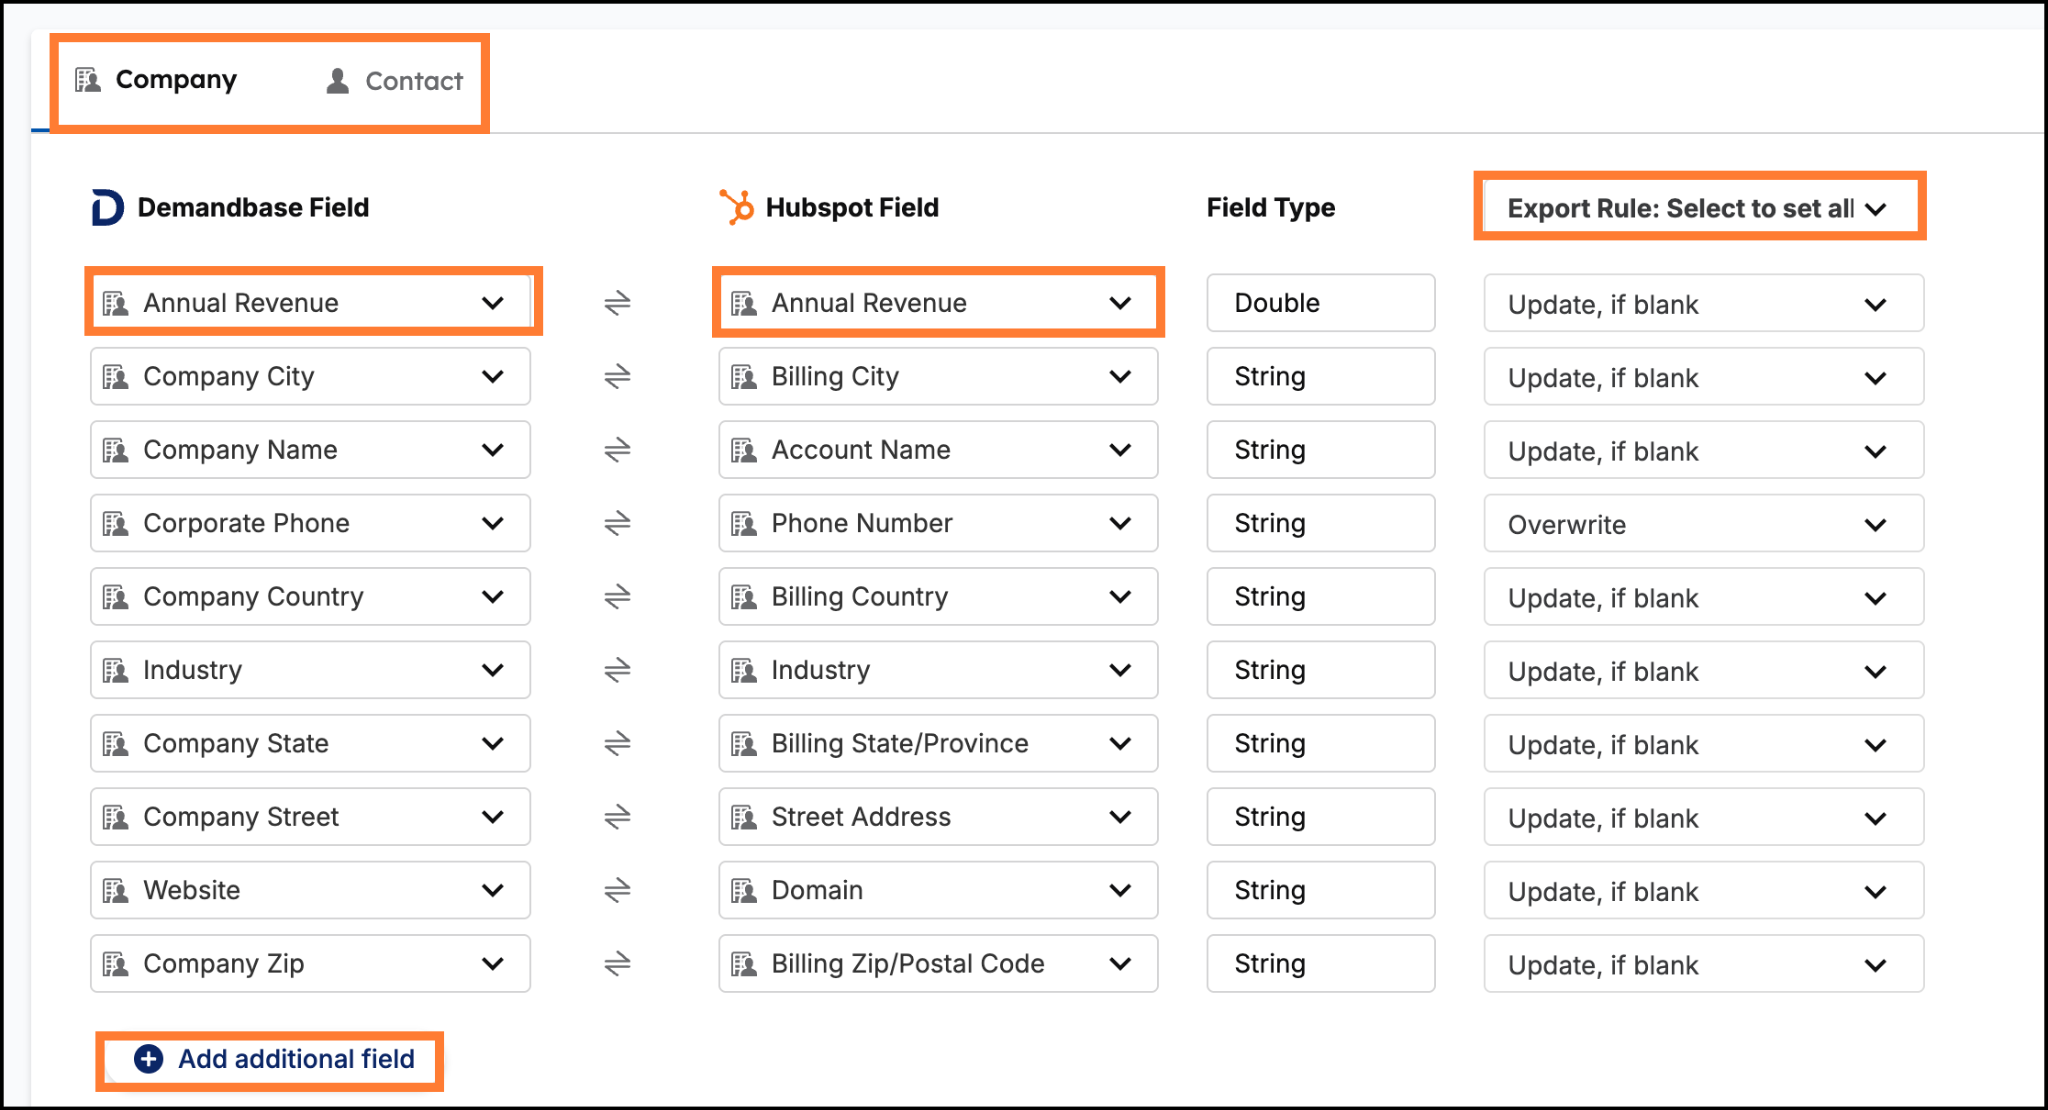Click the Hubspot sprocket logo icon
This screenshot has height=1110, width=2048.
coord(737,207)
